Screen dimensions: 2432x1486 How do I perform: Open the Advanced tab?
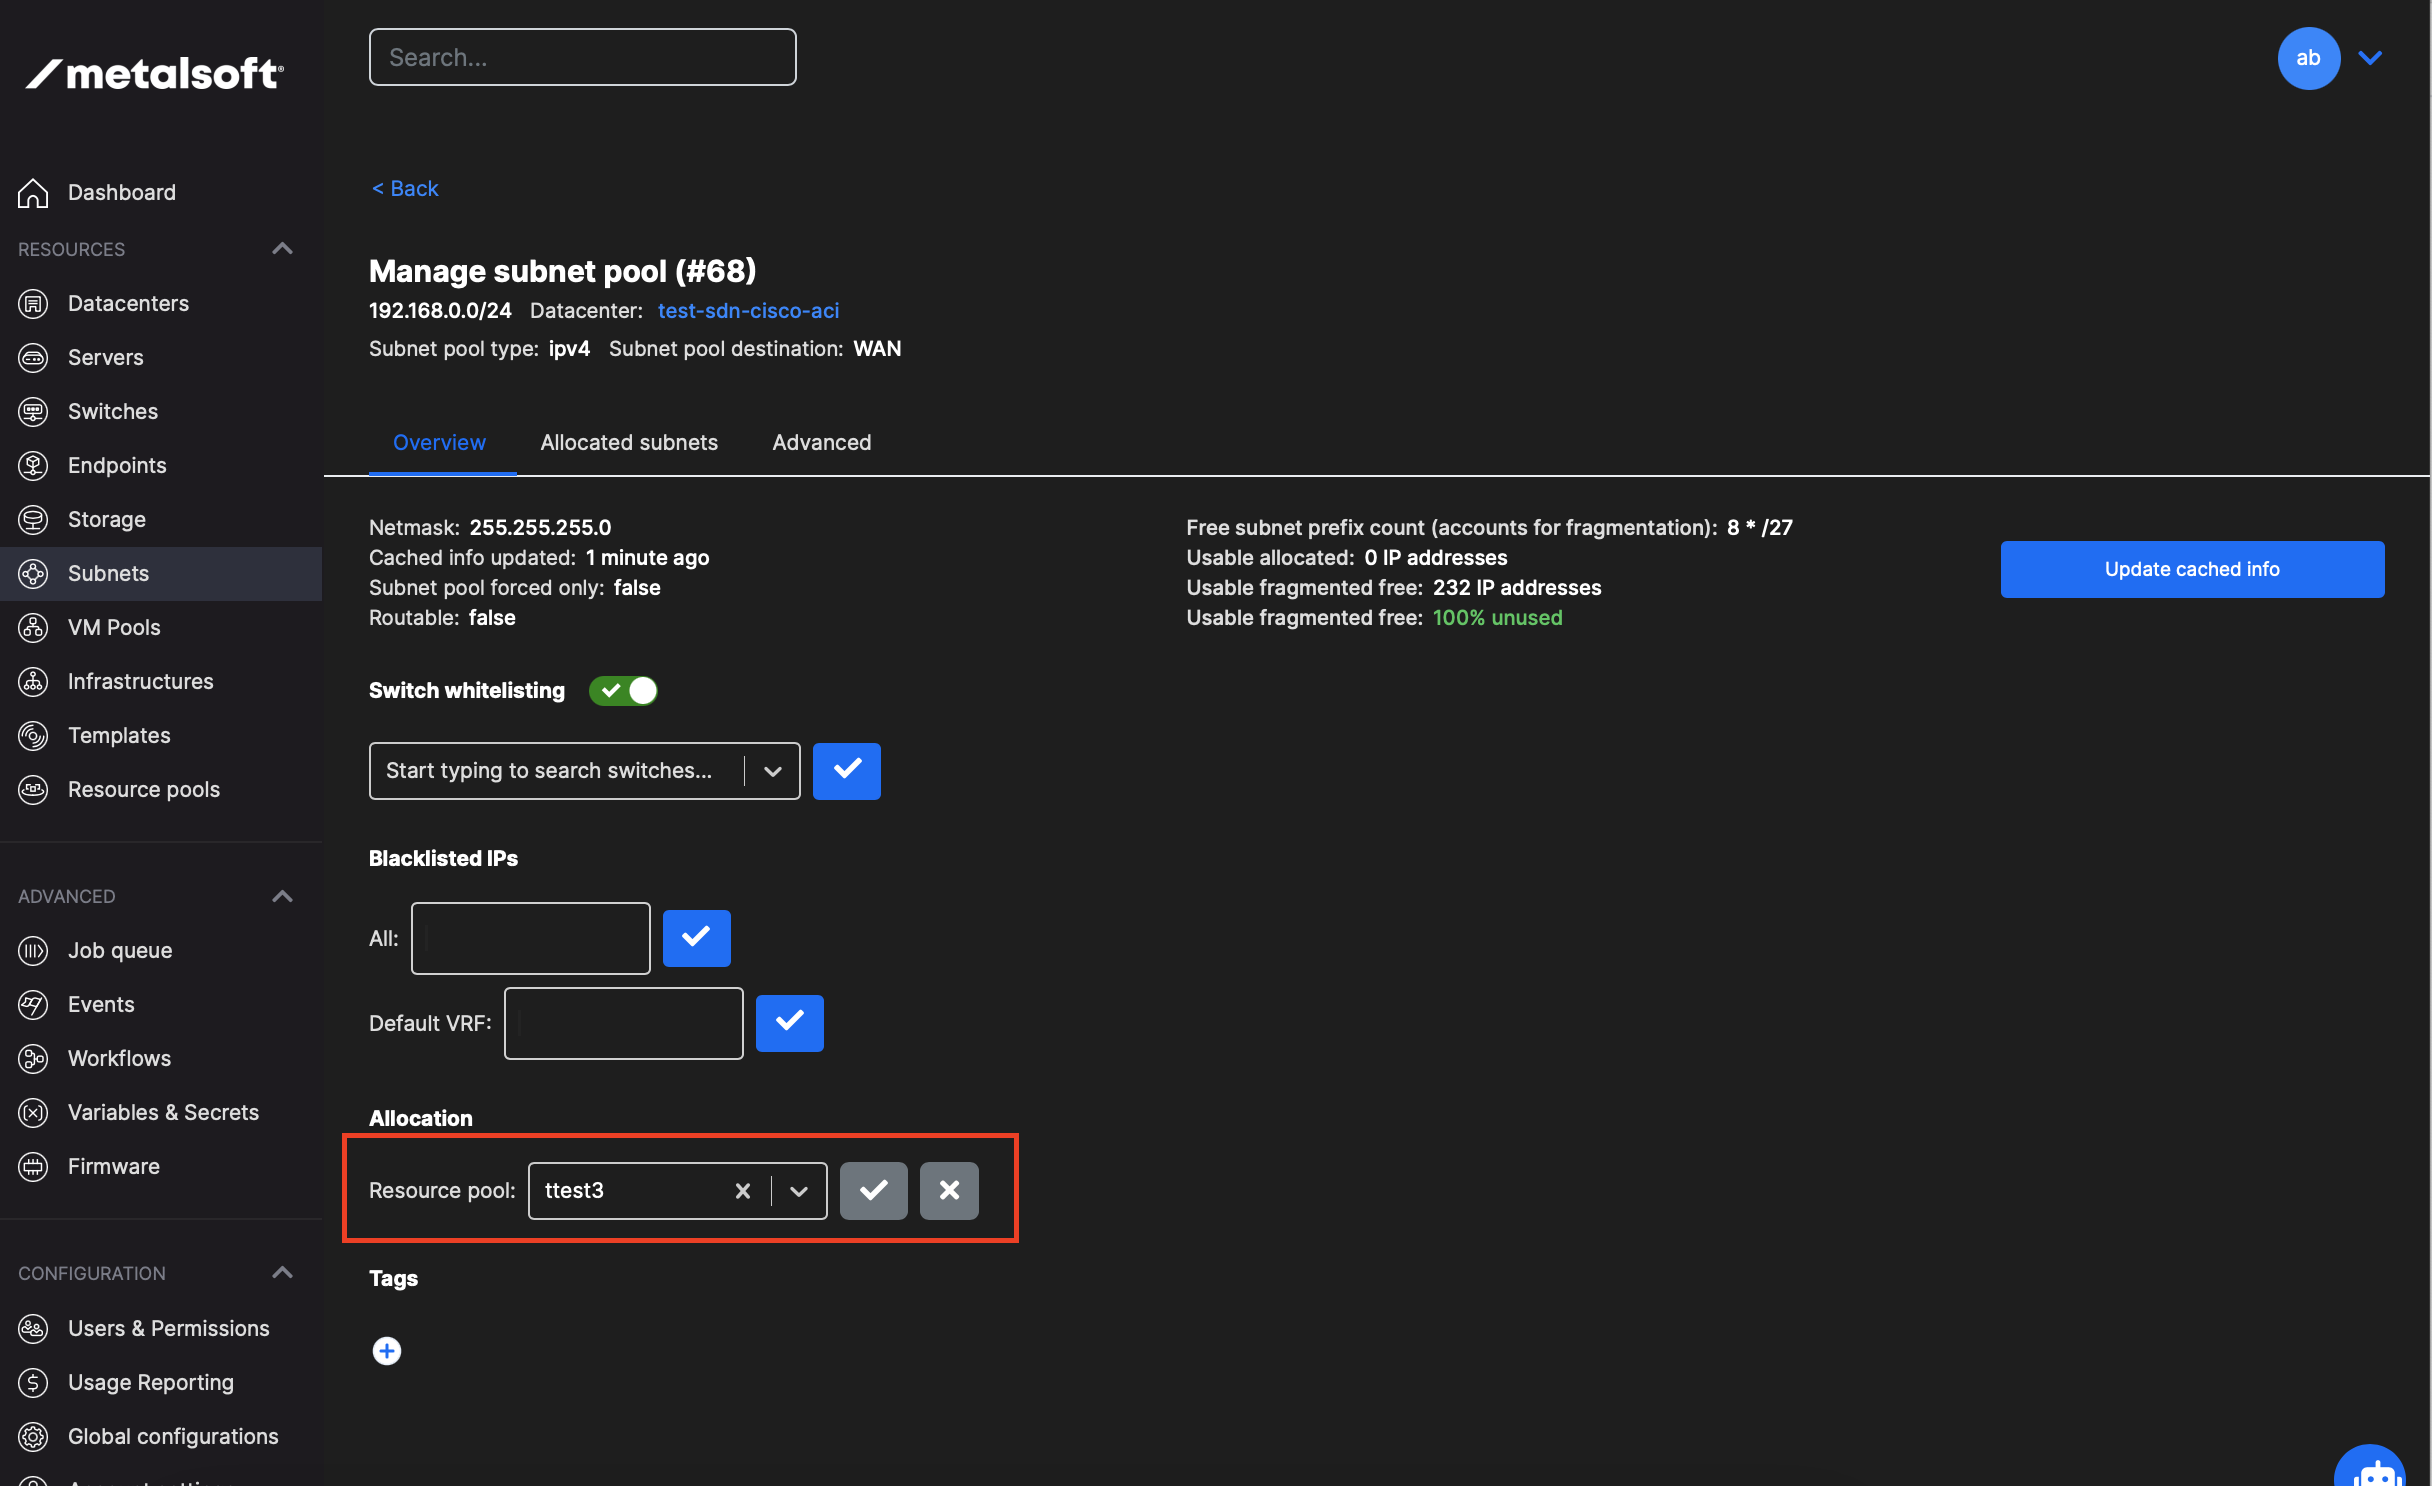pyautogui.click(x=821, y=443)
